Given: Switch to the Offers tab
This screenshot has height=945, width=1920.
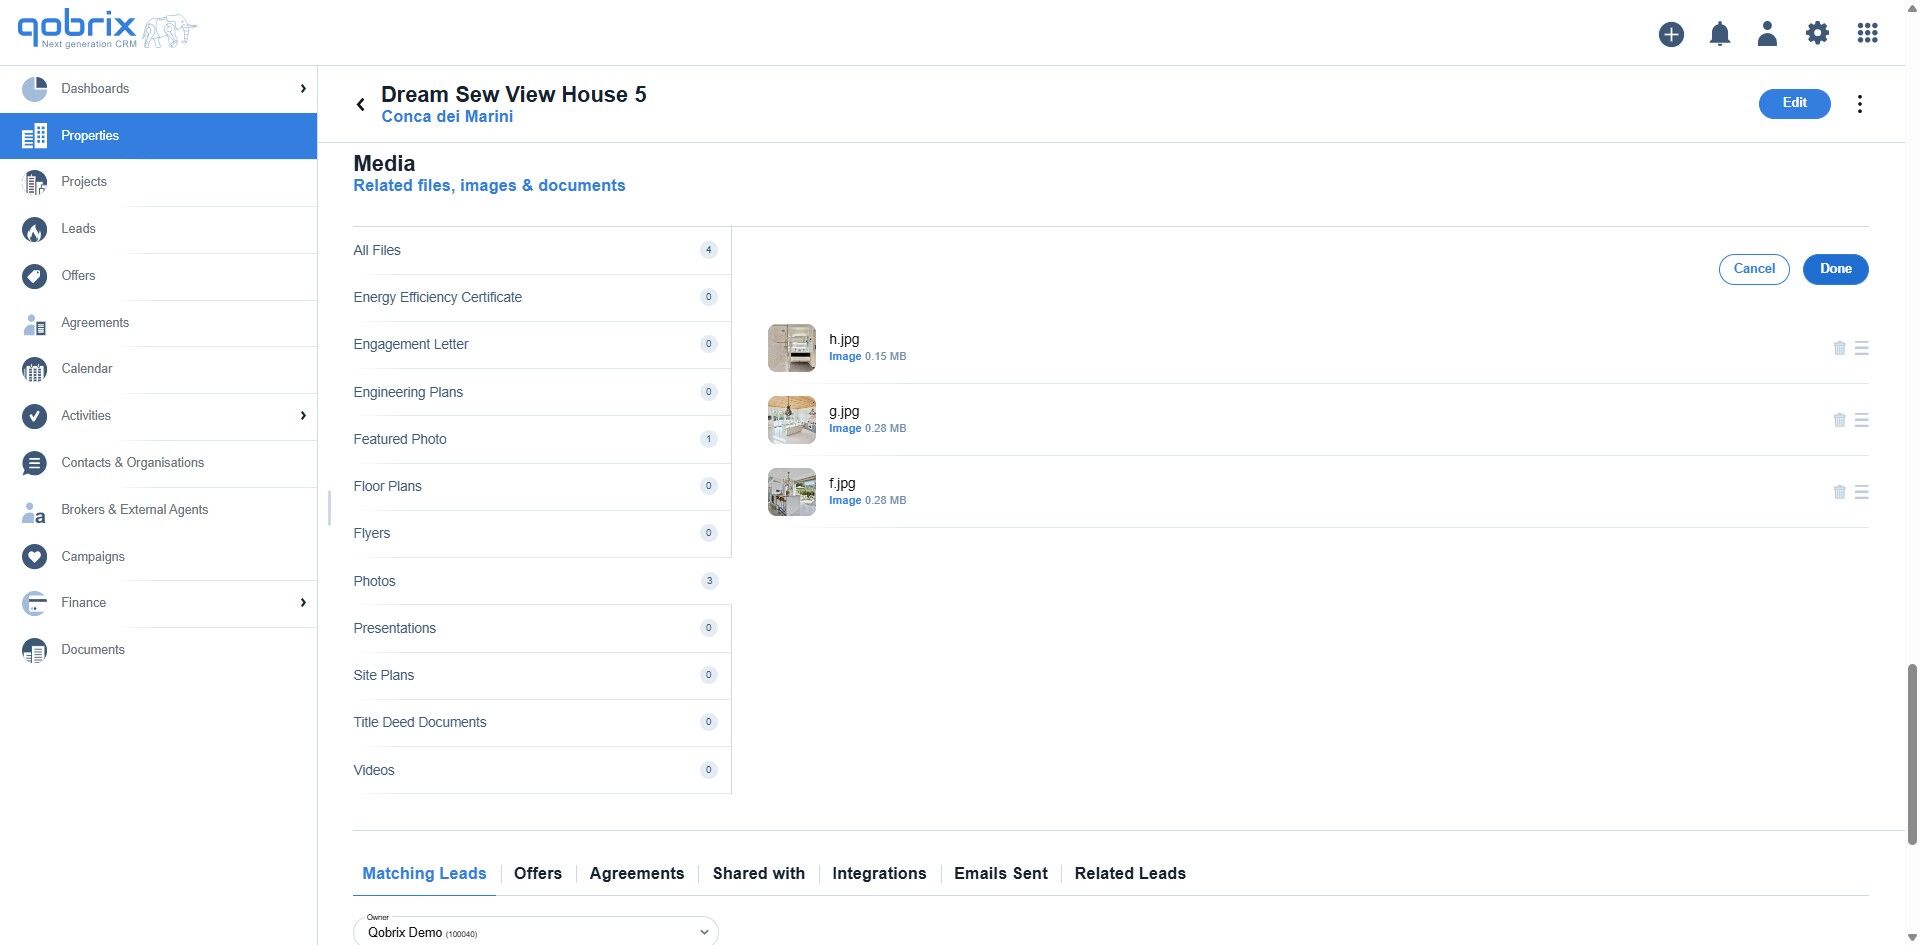Looking at the screenshot, I should click(x=537, y=873).
